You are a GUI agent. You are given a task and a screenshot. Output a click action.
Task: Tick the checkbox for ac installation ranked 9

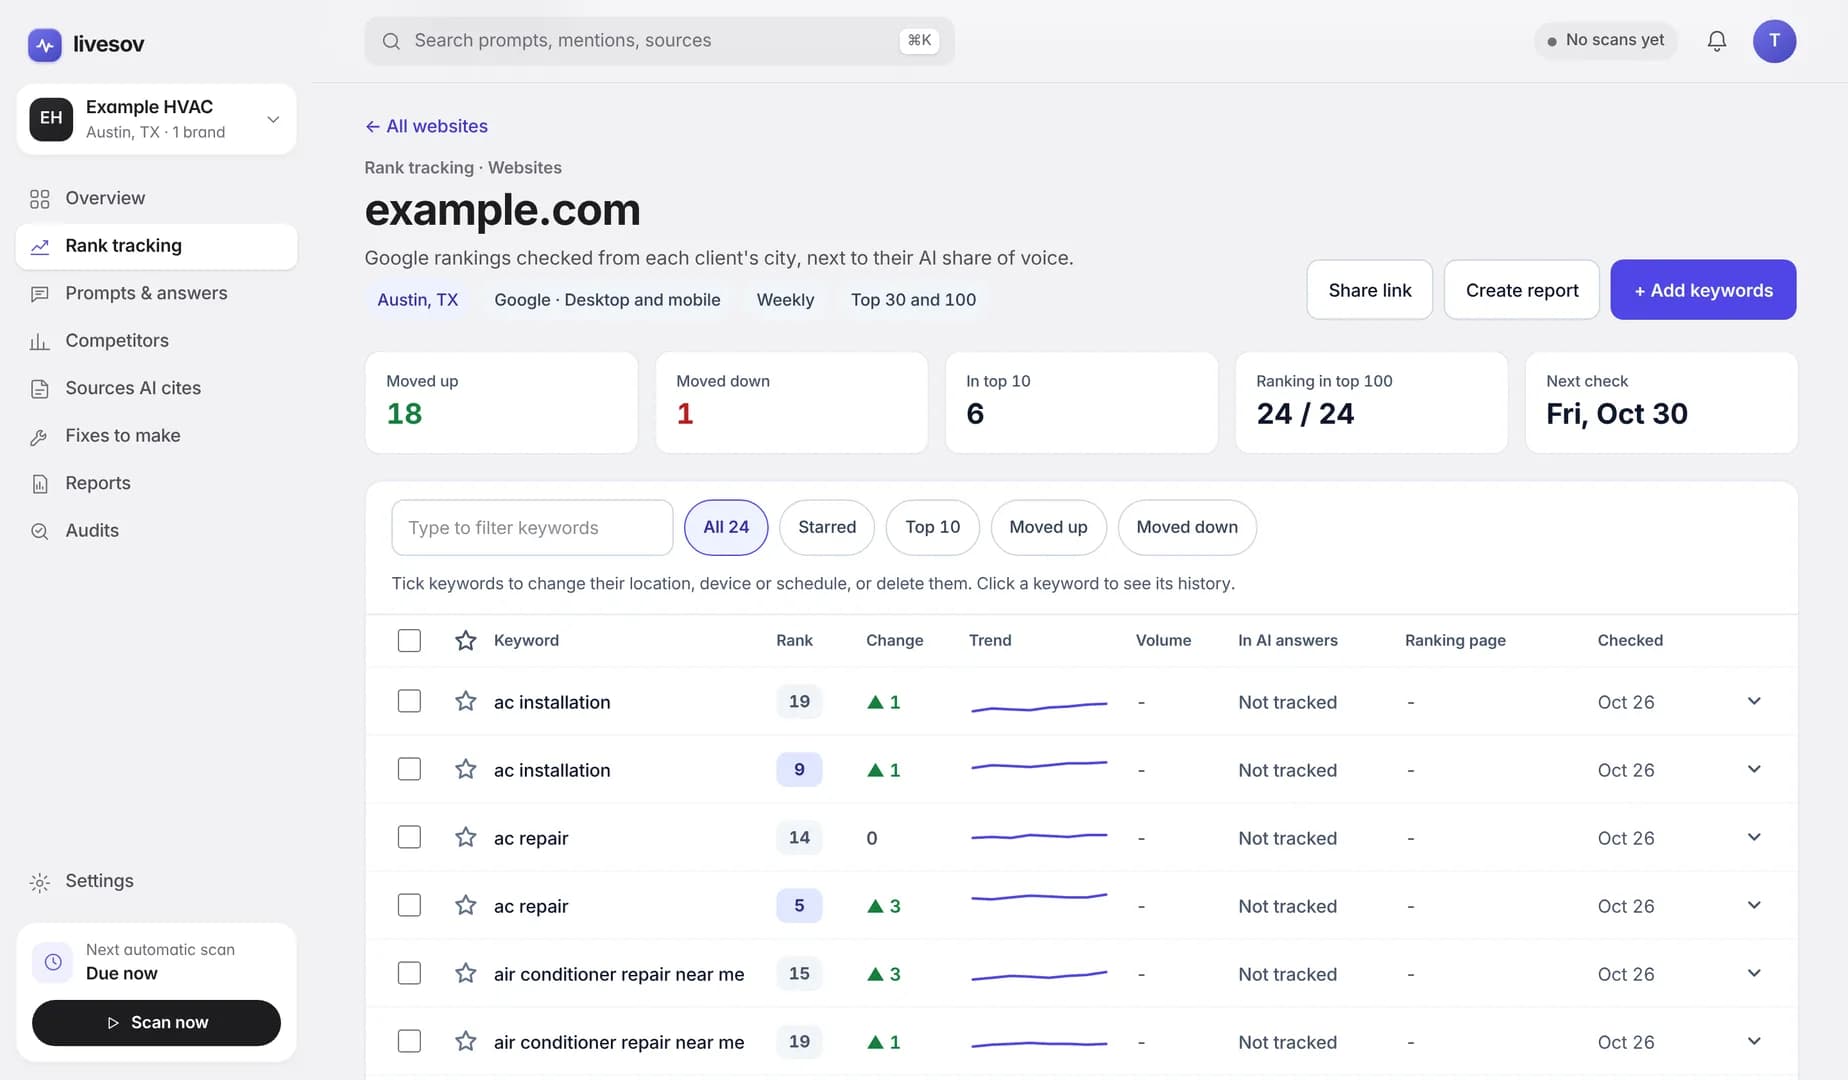(x=409, y=769)
